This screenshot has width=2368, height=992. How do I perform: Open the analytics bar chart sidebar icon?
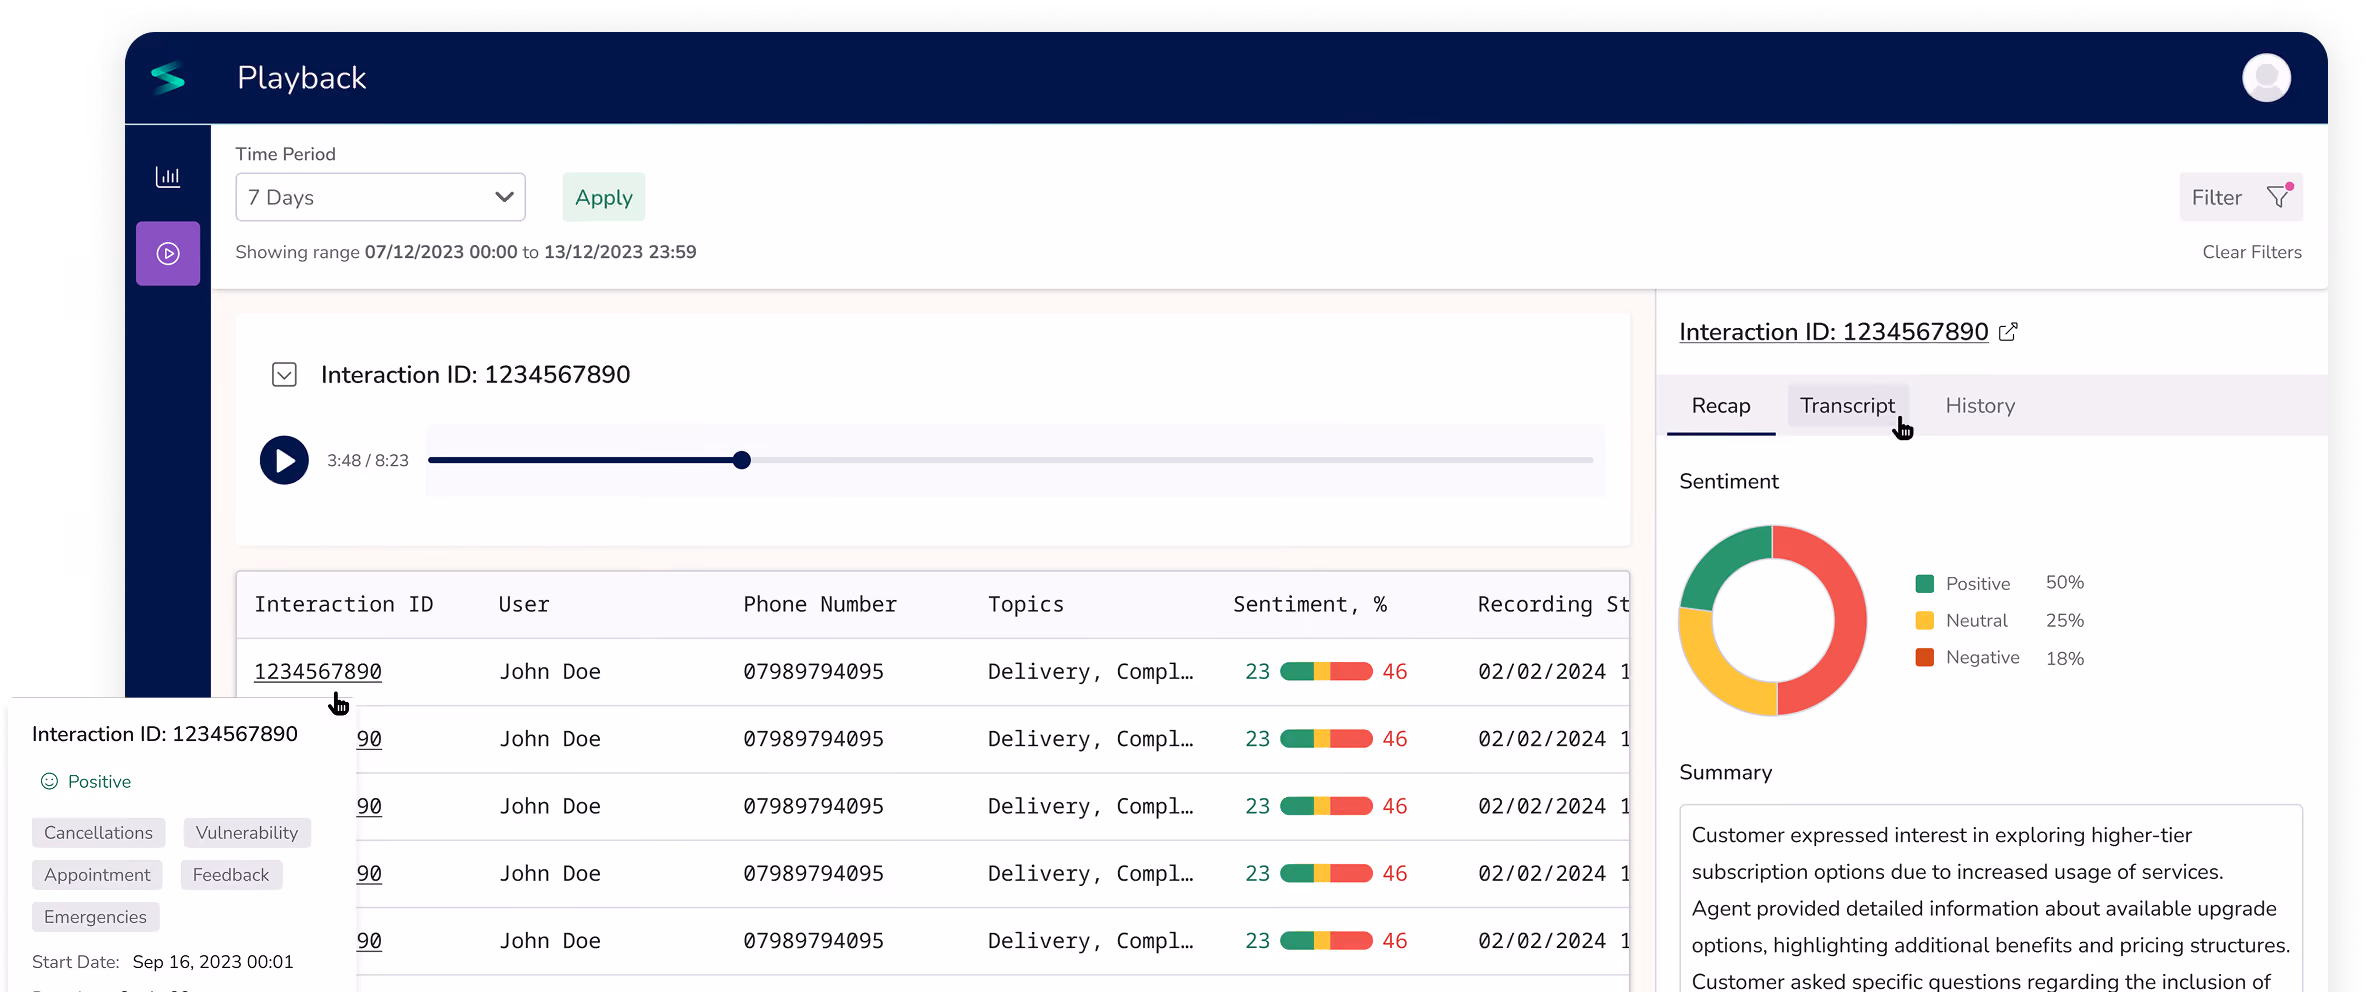click(x=168, y=177)
